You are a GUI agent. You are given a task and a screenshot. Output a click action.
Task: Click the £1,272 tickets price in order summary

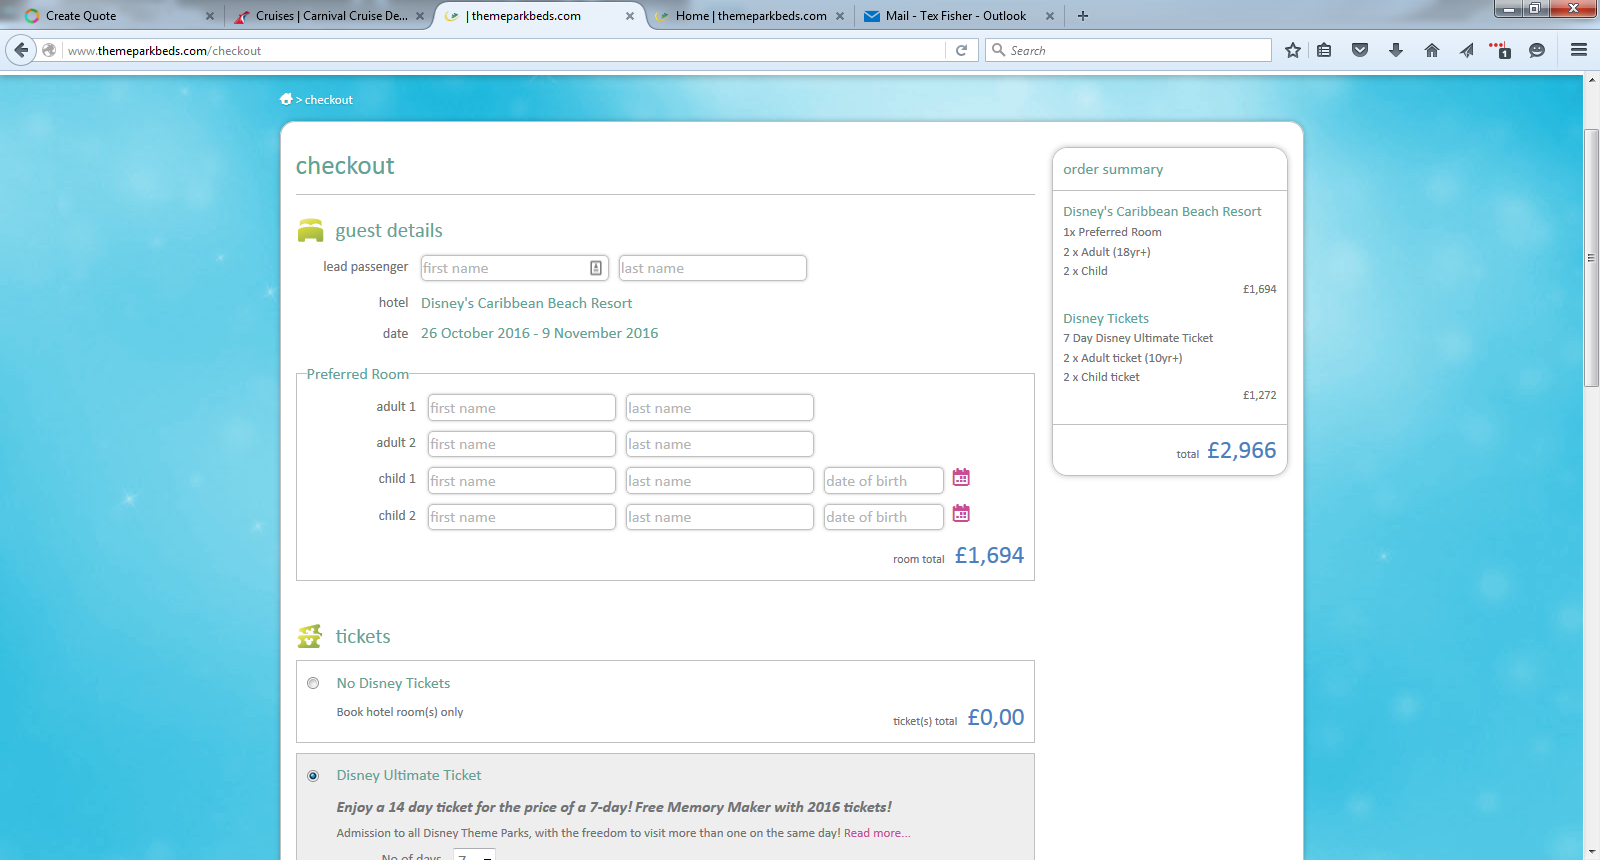1259,395
